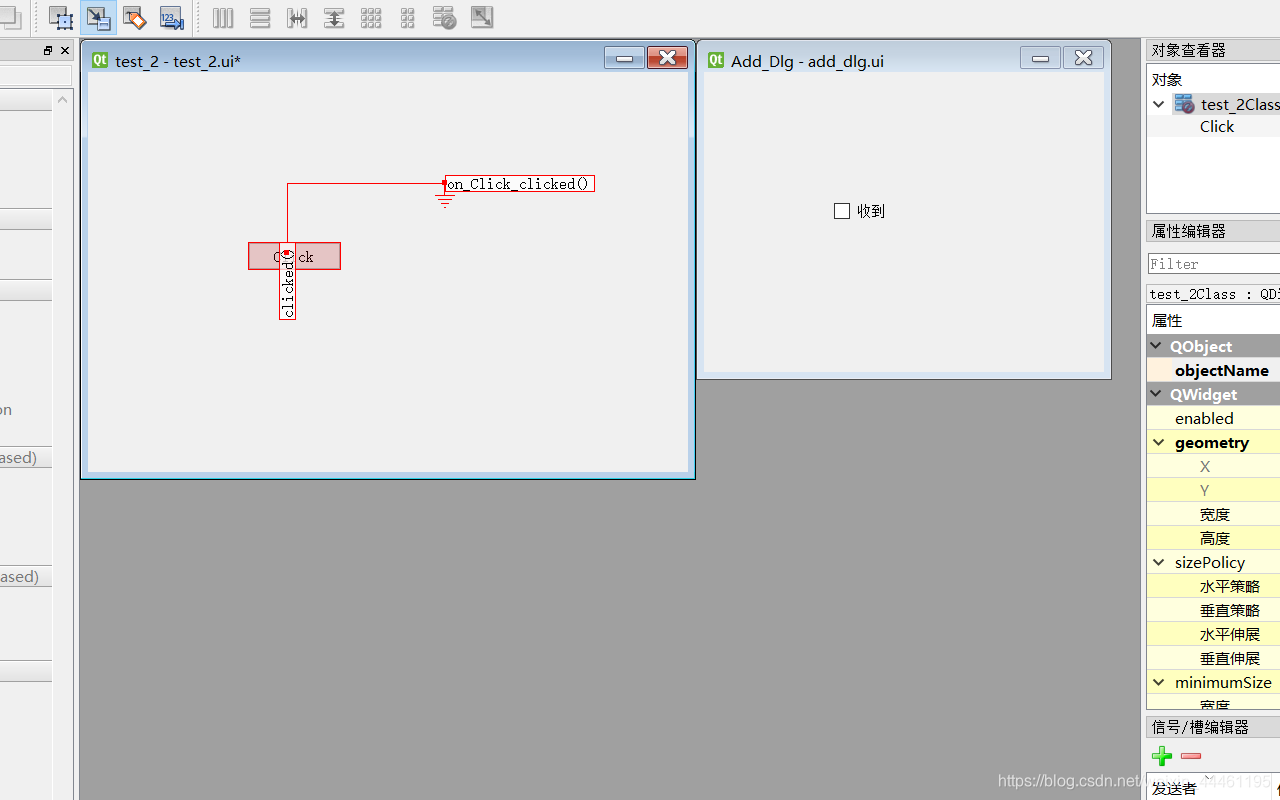
Task: Click the left panel scroll up arrow
Action: point(63,99)
